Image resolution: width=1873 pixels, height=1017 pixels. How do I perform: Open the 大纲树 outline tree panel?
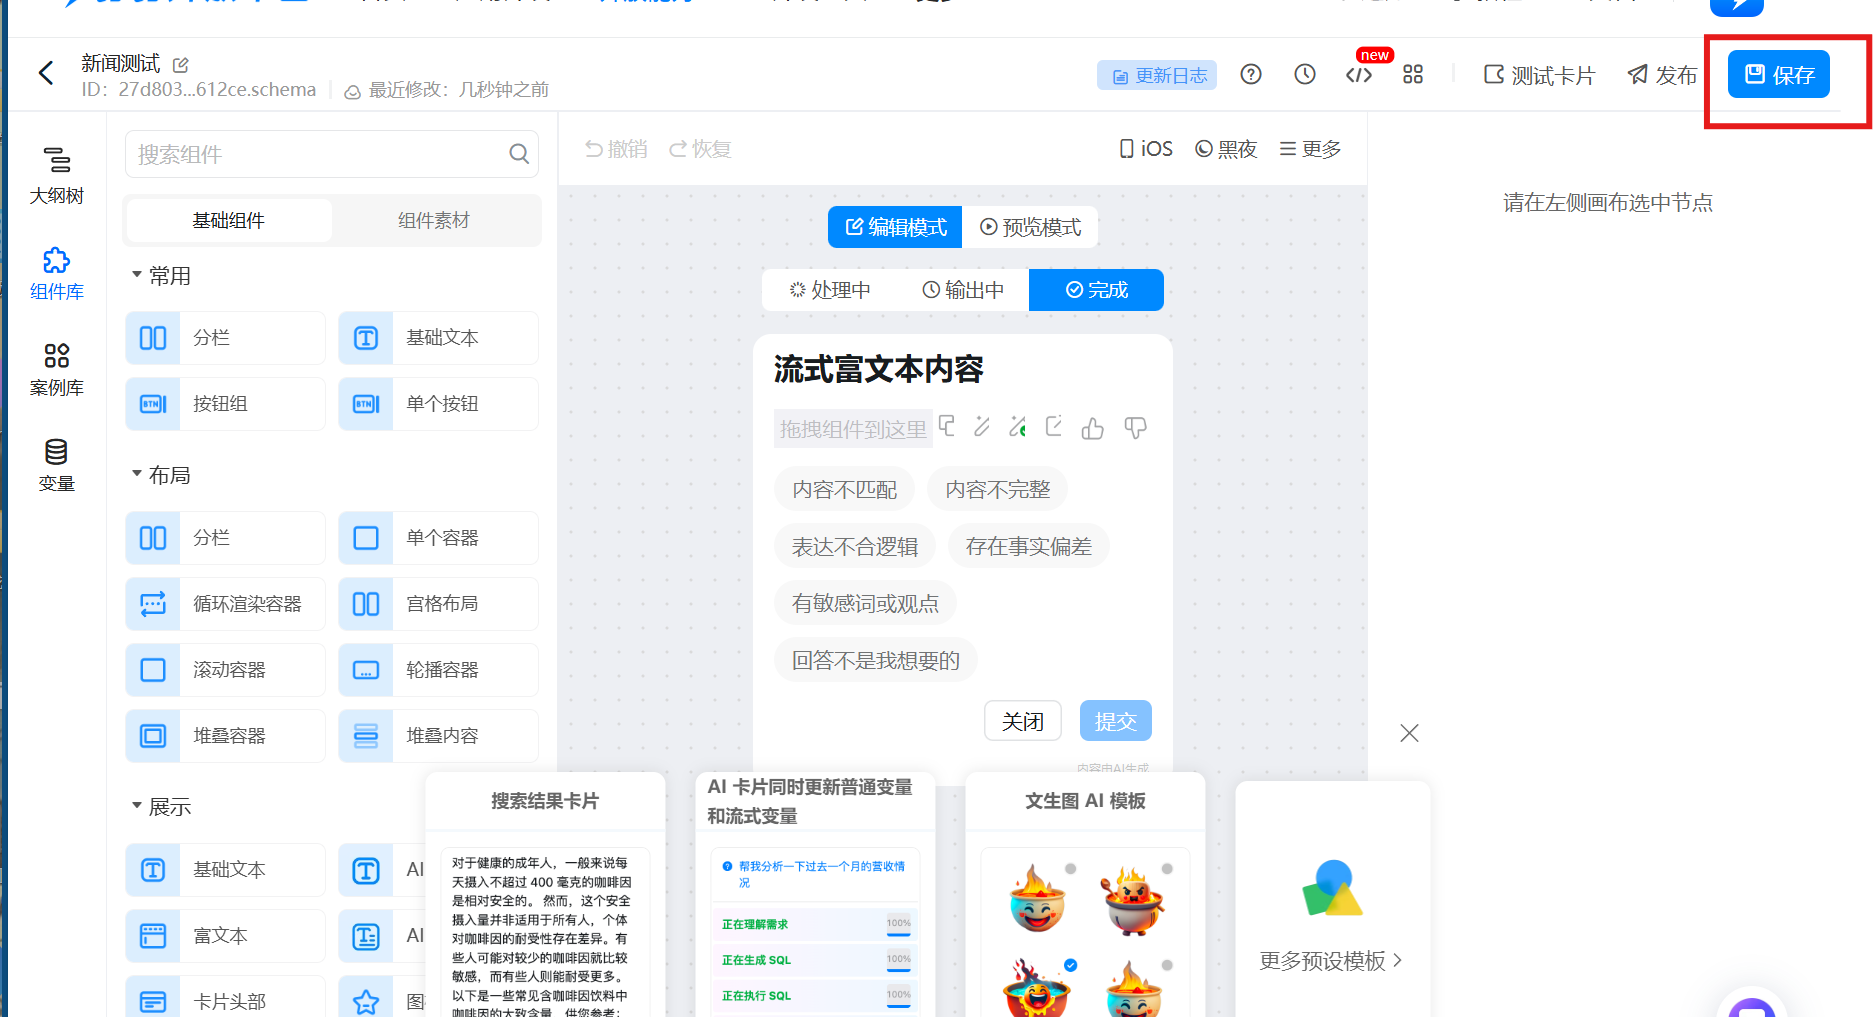coord(57,176)
